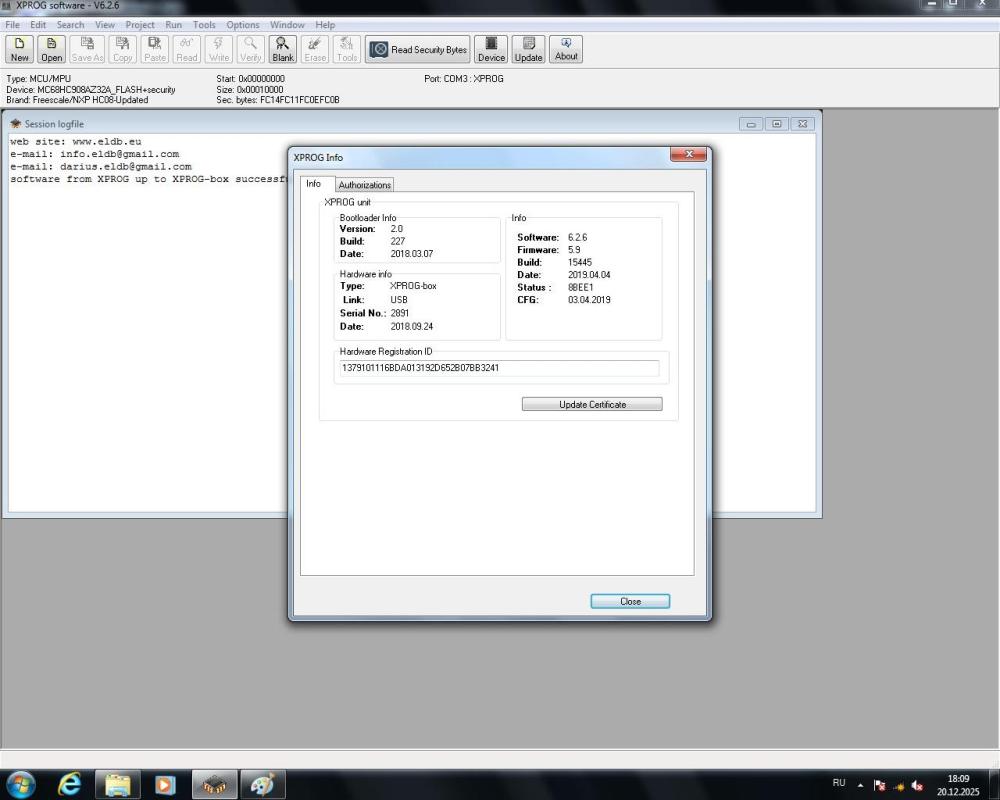
Task: Click the Copy toolbar icon
Action: tap(122, 49)
